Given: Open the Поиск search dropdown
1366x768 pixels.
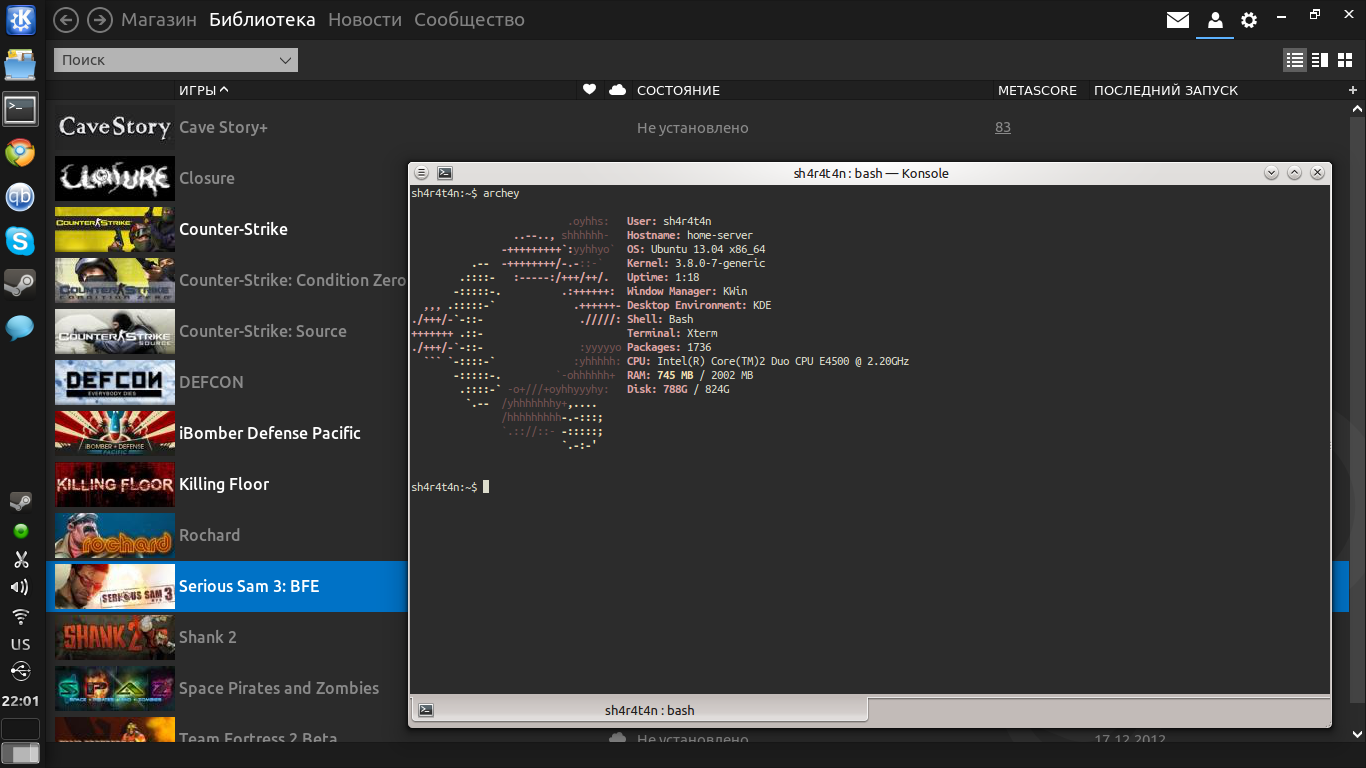Looking at the screenshot, I should tap(176, 60).
